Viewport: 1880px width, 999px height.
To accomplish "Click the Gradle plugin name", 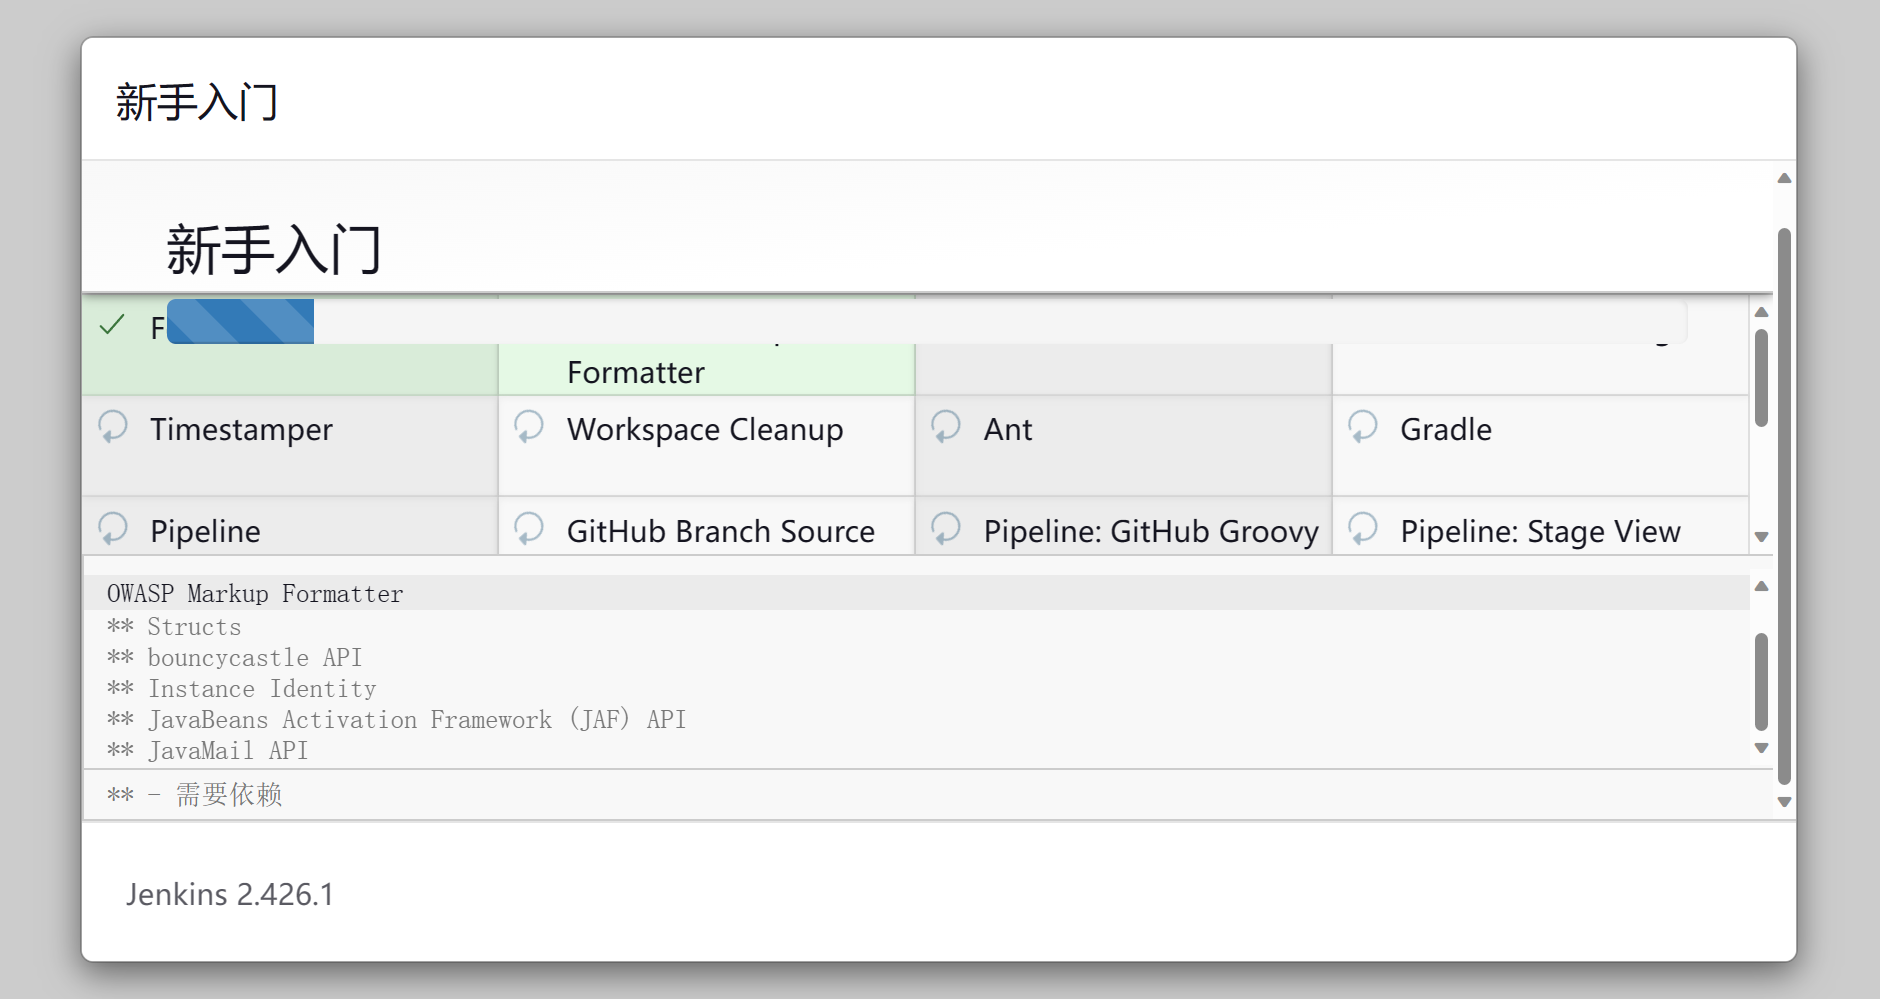I will click(x=1446, y=430).
